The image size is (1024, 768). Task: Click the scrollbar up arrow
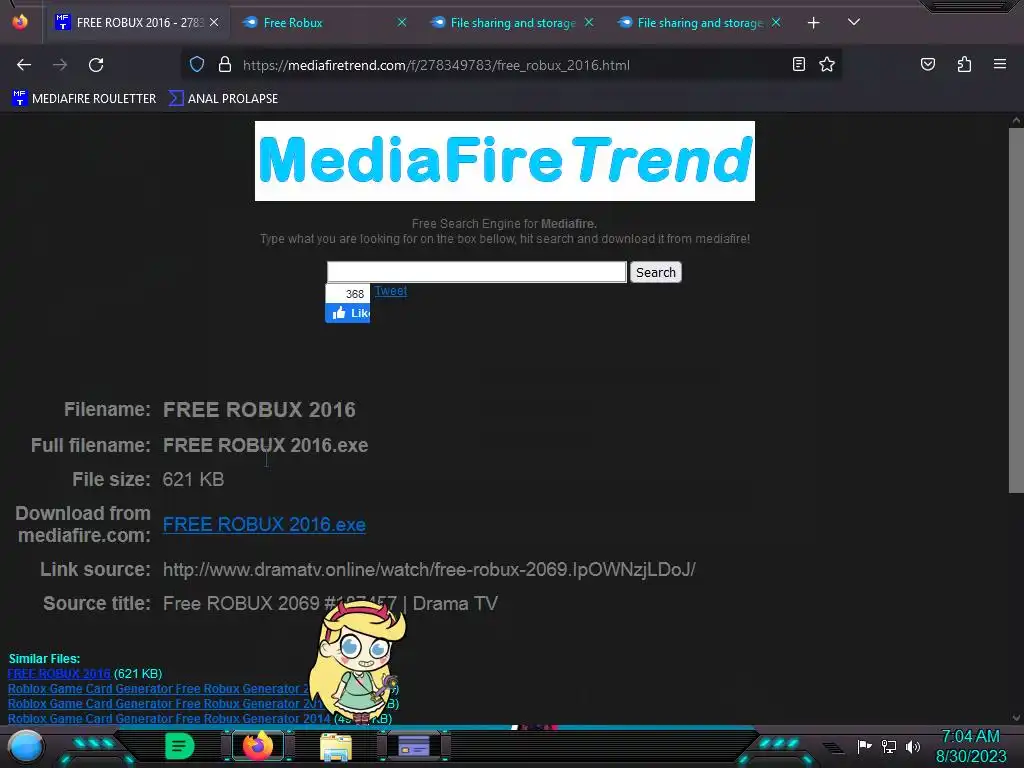pyautogui.click(x=1016, y=120)
